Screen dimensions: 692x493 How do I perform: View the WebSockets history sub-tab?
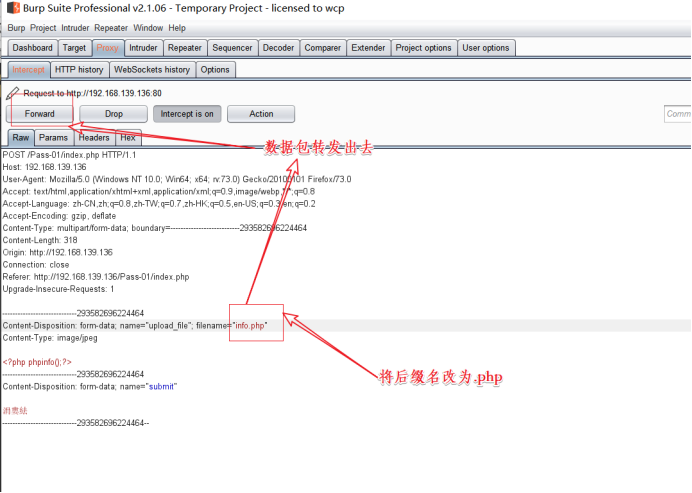pos(152,70)
